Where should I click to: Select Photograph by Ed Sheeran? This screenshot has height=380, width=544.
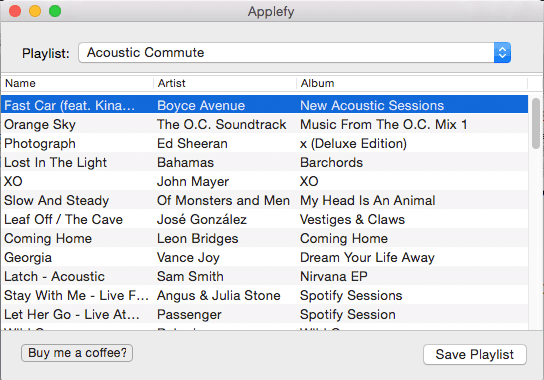[x=264, y=143]
